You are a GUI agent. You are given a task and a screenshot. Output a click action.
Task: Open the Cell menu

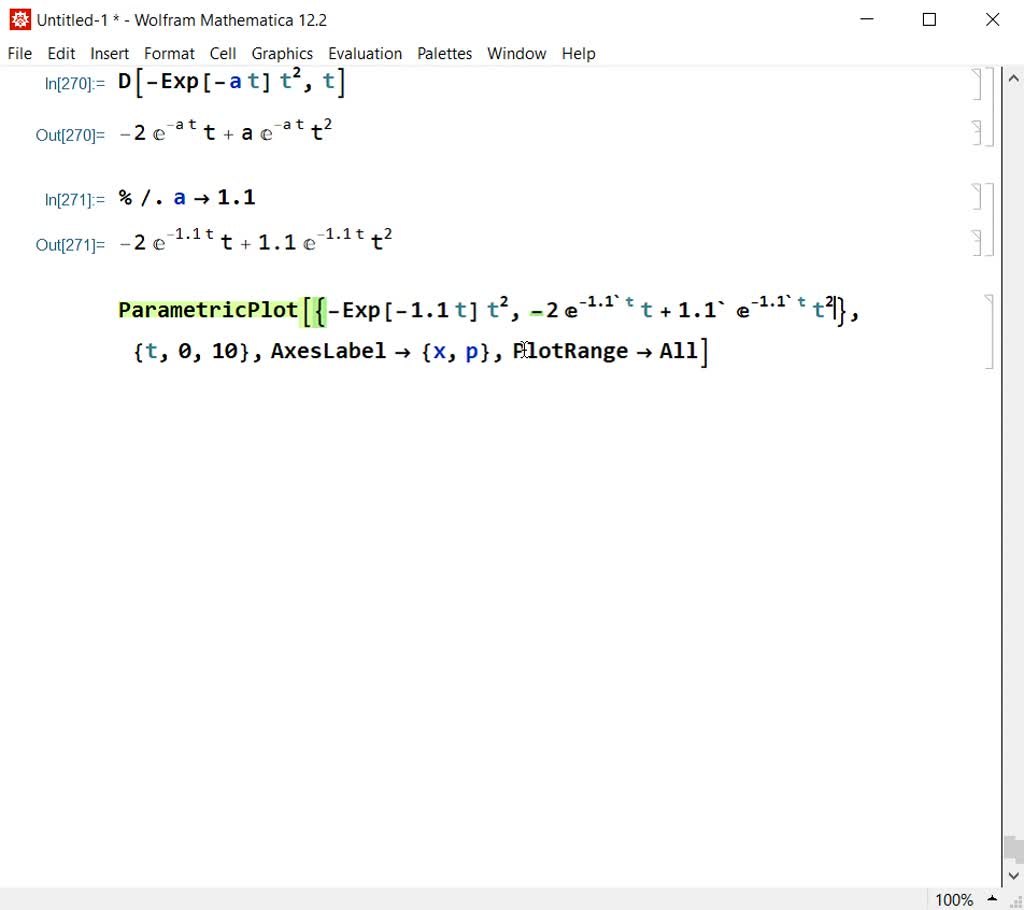[x=222, y=53]
